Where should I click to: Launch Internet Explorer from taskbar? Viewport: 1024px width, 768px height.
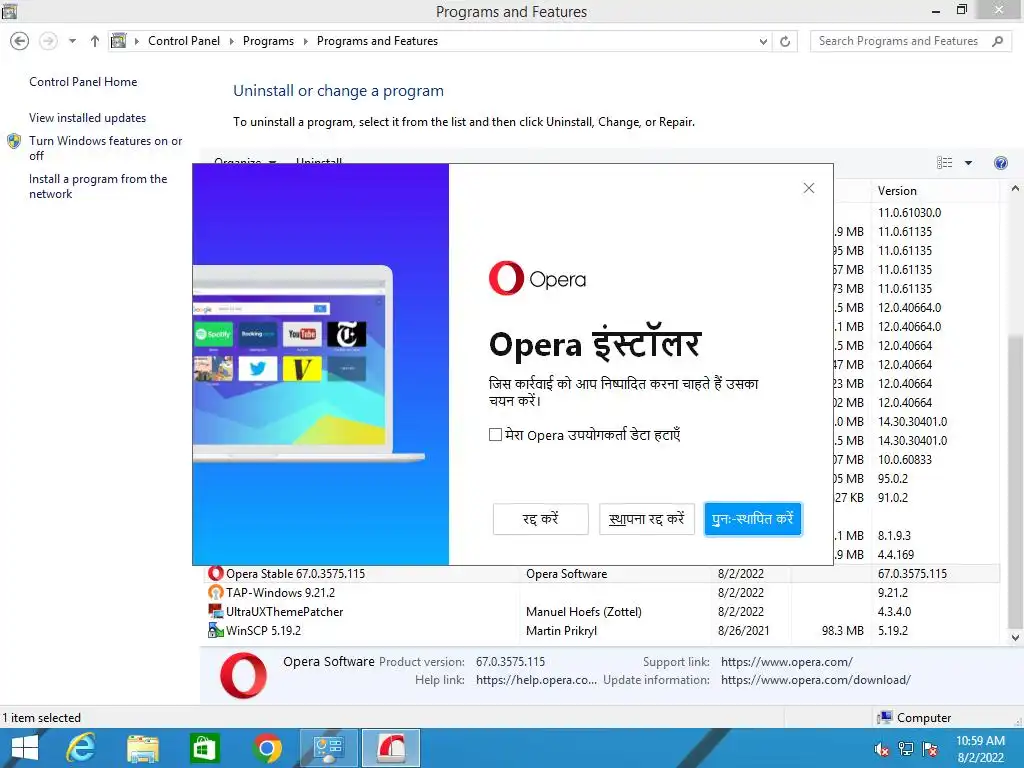81,748
